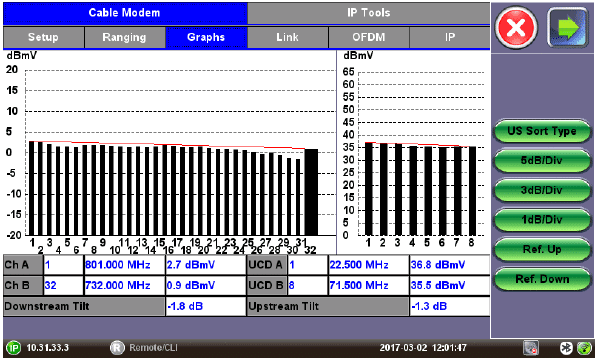Viewport: 599px width, 363px height.
Task: Click the 10.31.33.3 IP address
Action: click(x=47, y=348)
